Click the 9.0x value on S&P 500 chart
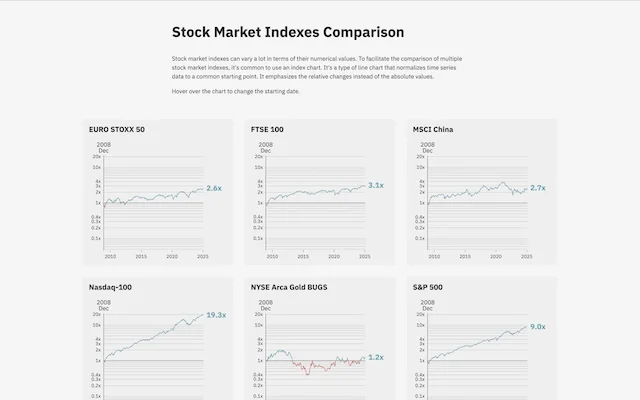 (x=538, y=327)
